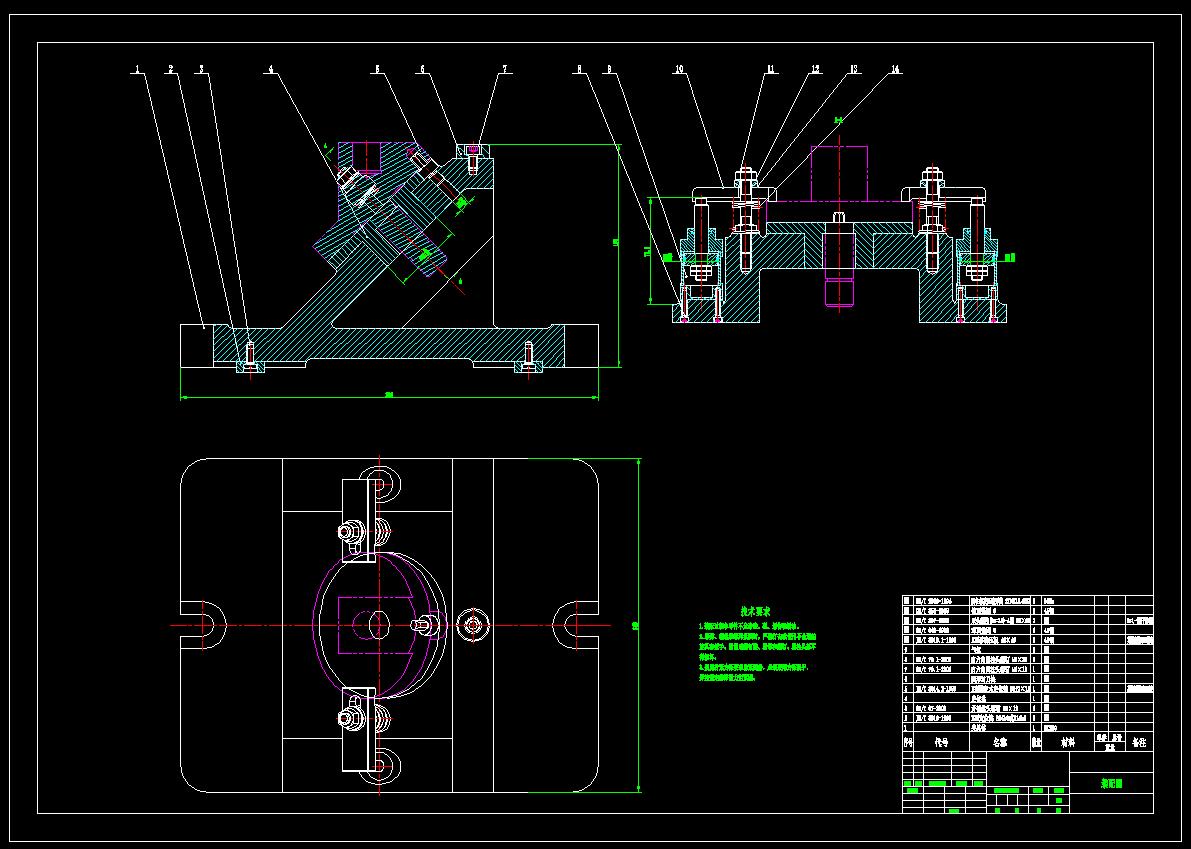The width and height of the screenshot is (1191, 849).
Task: Select part callout number 1
Action: [x=137, y=69]
